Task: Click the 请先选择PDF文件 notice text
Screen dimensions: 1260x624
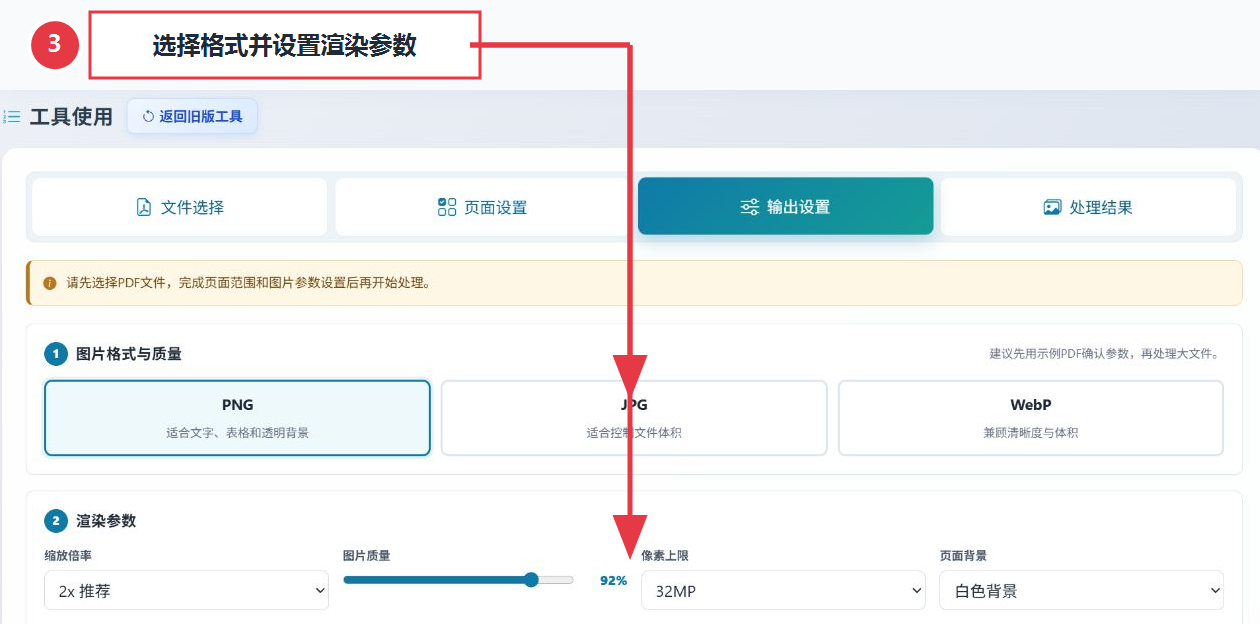Action: point(248,283)
